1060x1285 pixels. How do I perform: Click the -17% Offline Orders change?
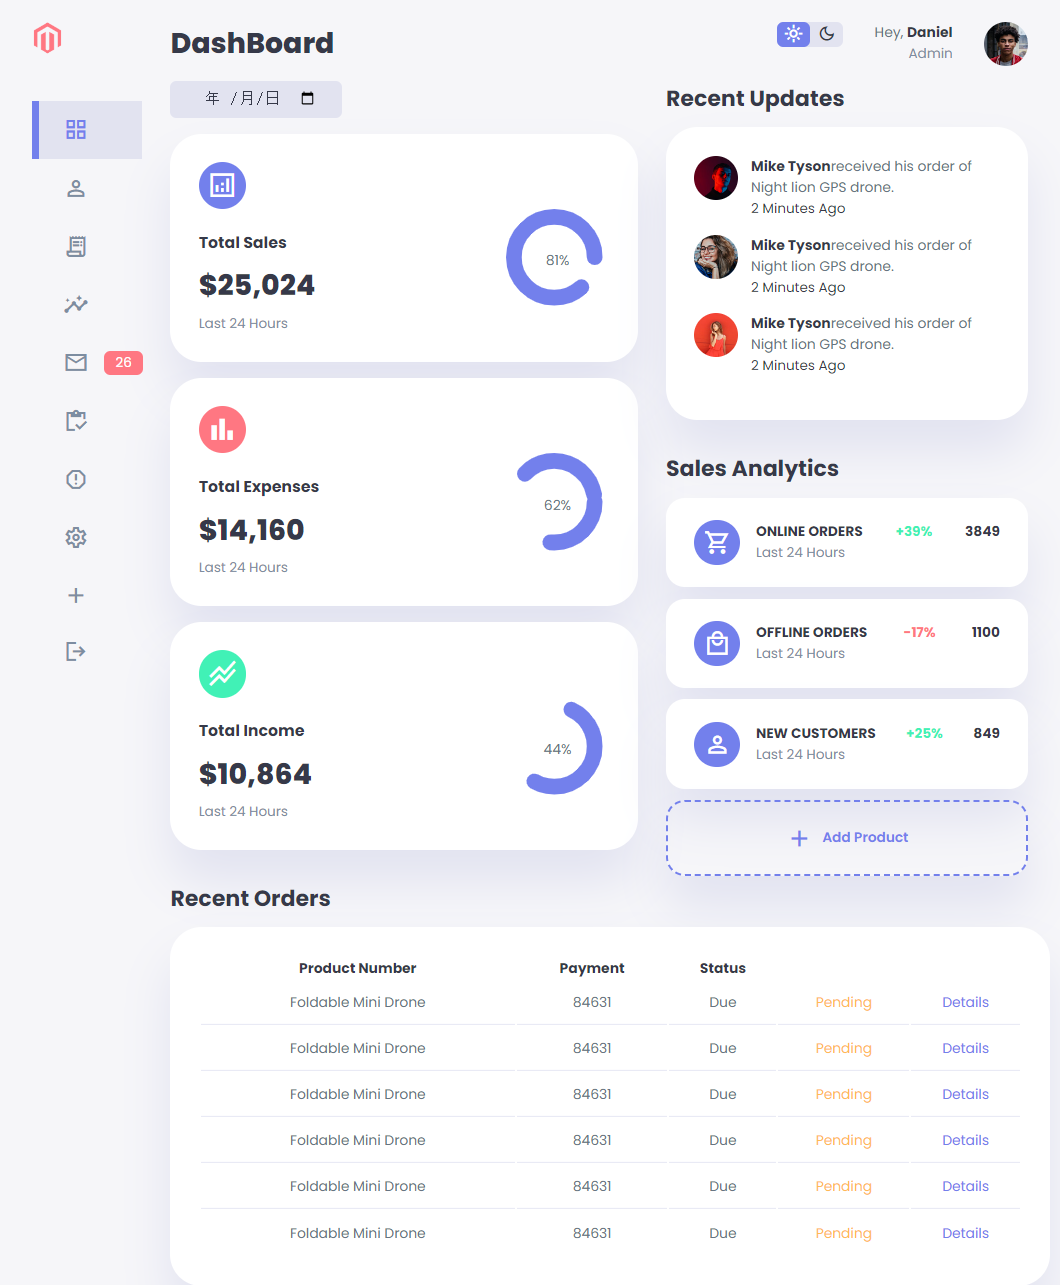[919, 632]
